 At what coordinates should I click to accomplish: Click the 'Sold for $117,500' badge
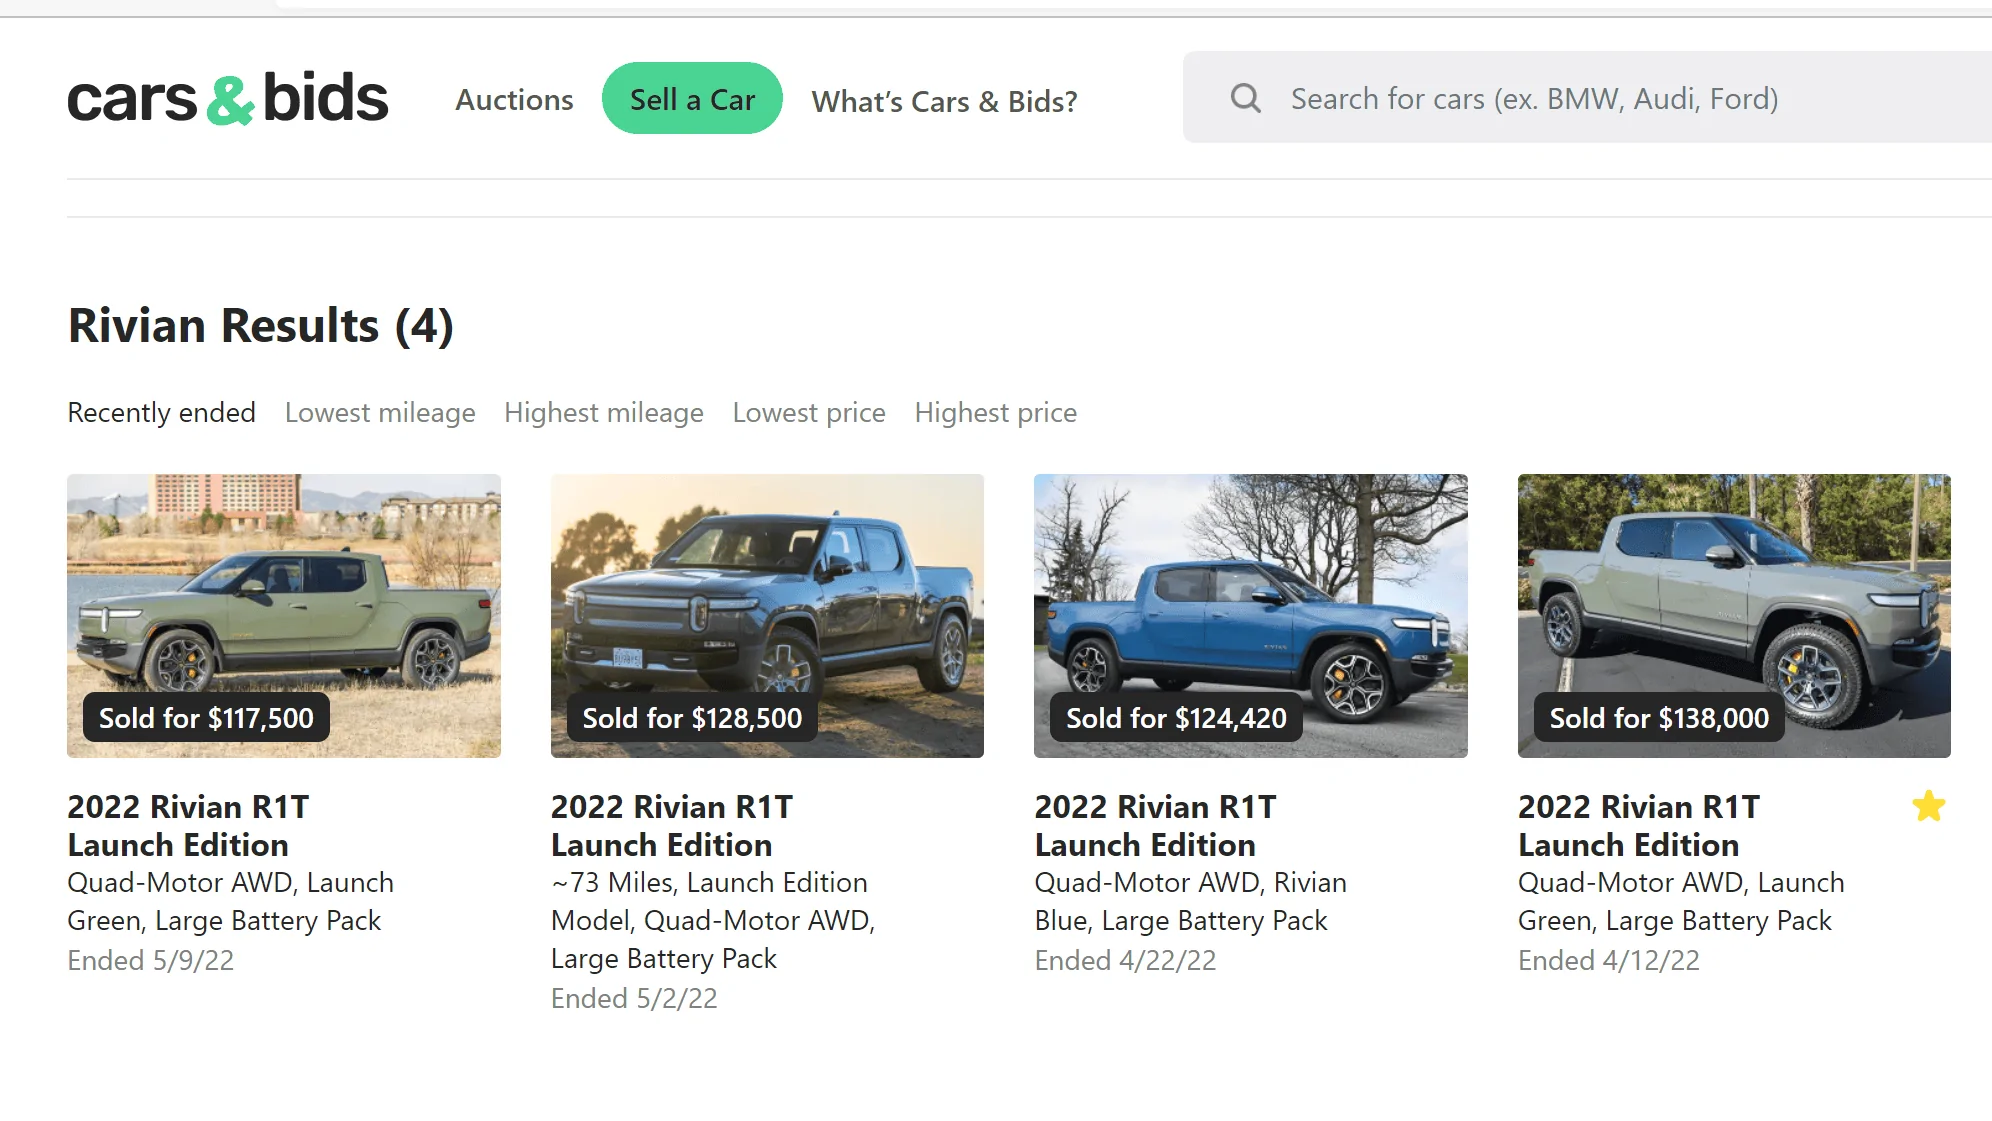tap(206, 717)
